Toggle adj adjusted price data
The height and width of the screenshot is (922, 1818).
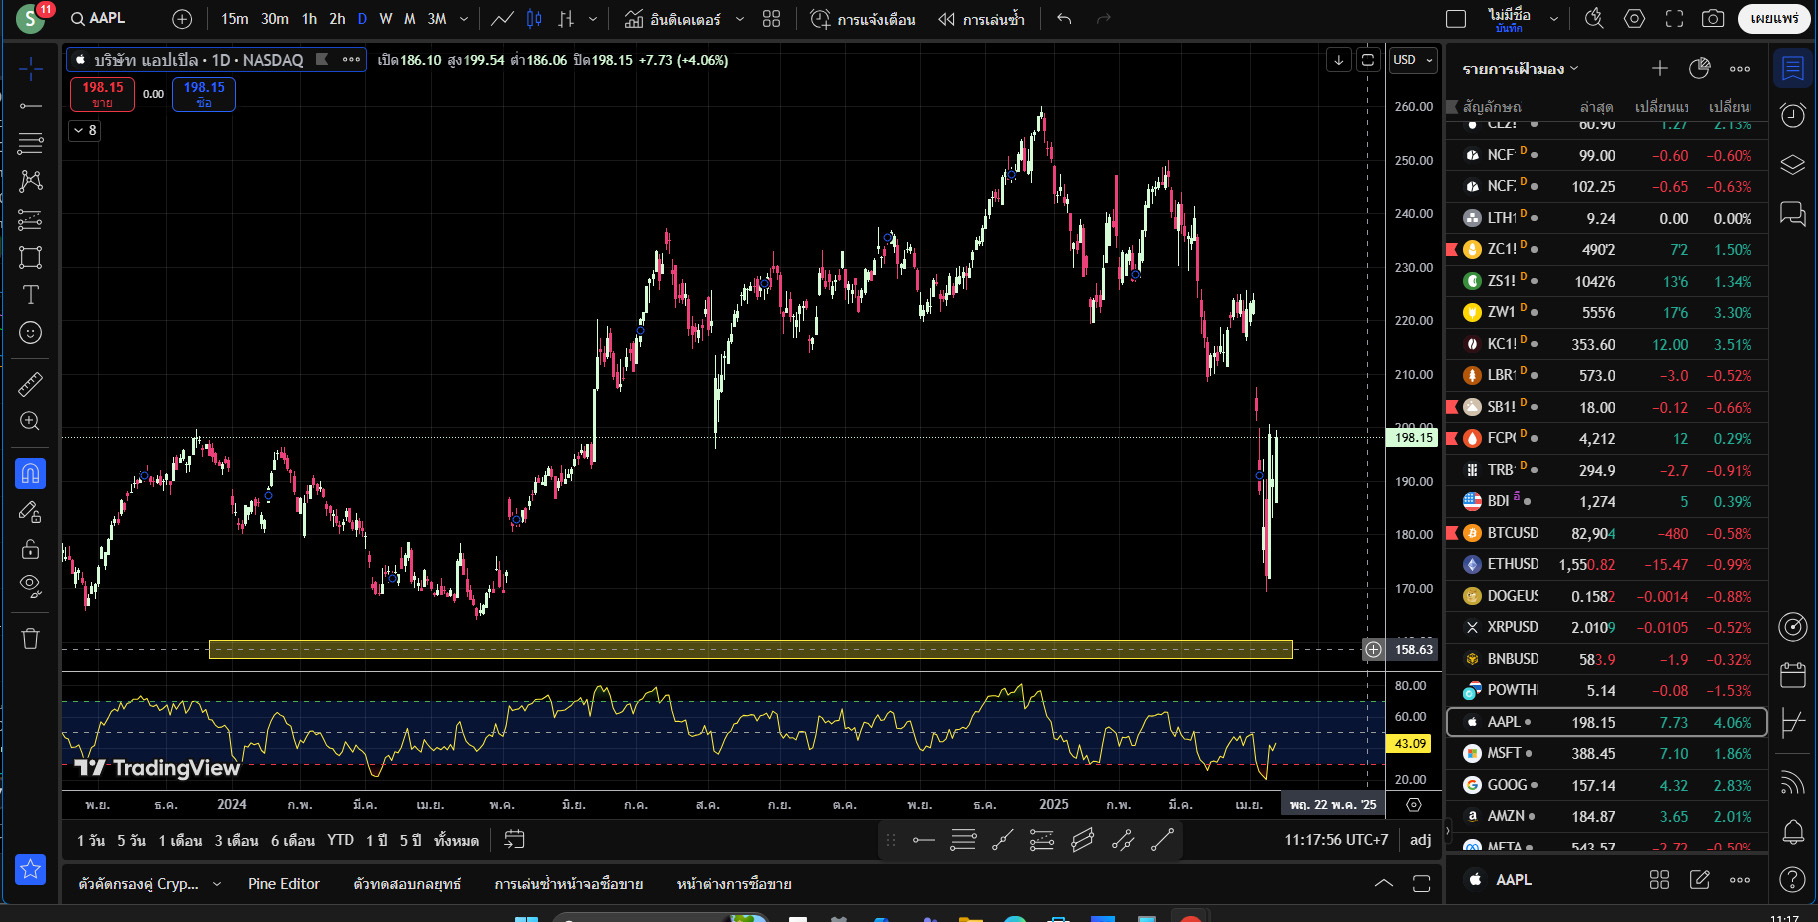coord(1420,840)
